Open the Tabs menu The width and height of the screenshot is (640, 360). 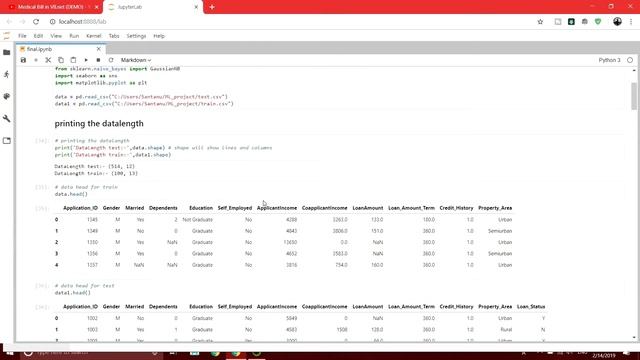pyautogui.click(x=114, y=36)
